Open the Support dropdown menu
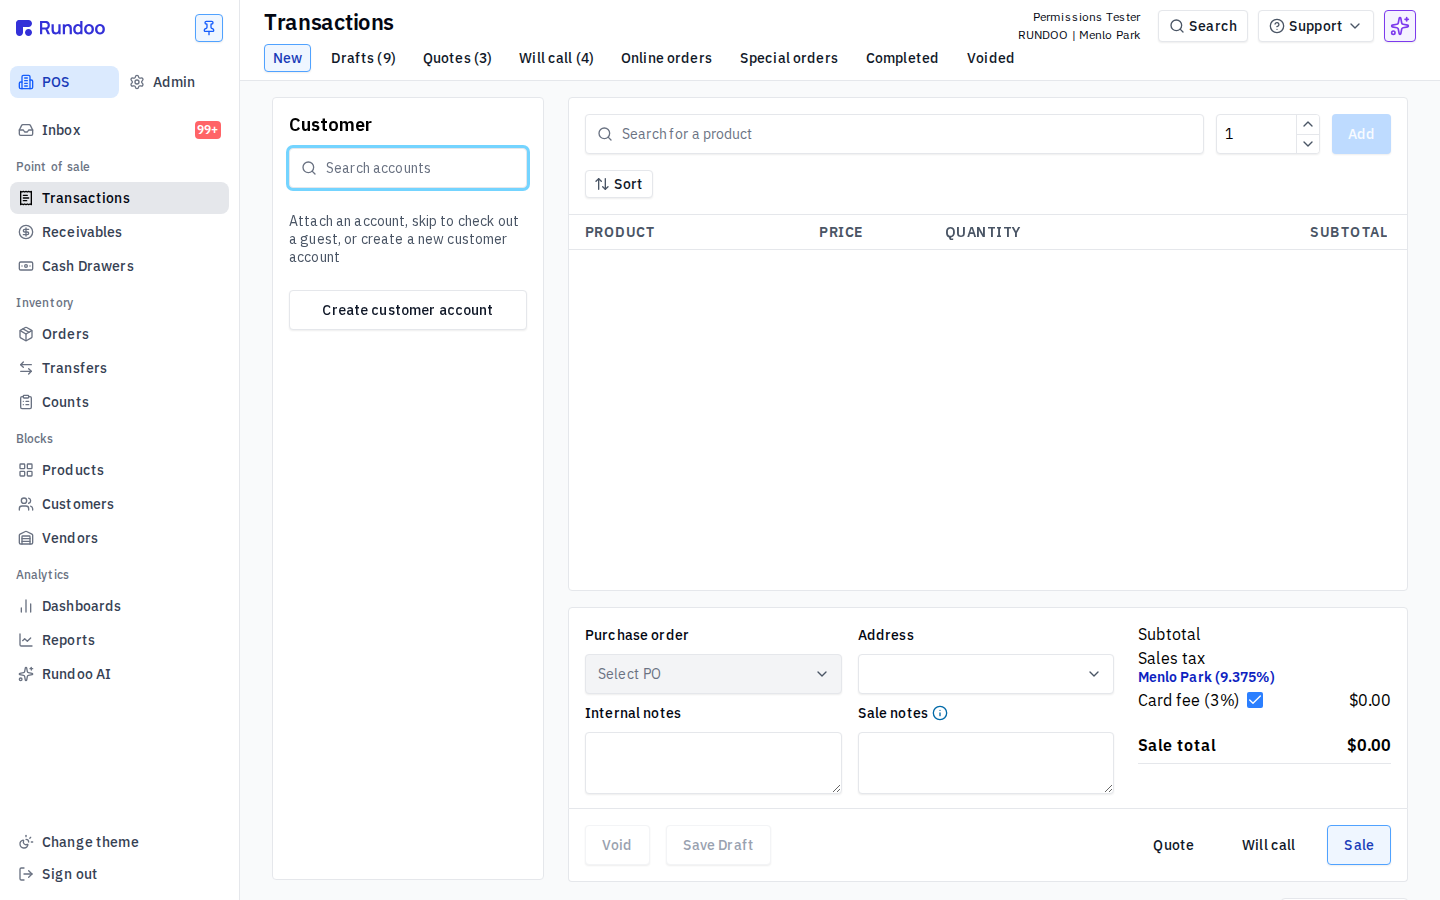 [1315, 26]
